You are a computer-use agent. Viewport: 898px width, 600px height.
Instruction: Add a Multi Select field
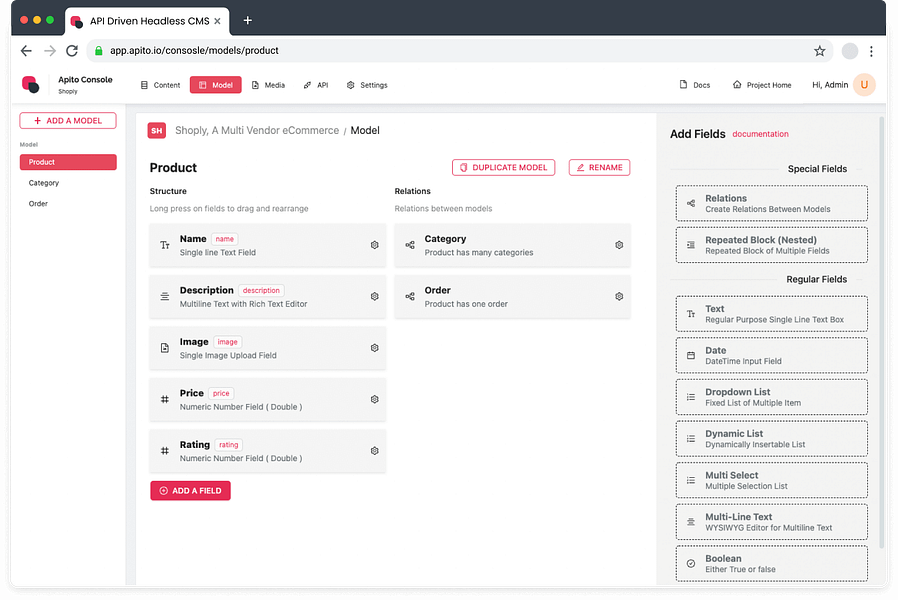pos(771,480)
